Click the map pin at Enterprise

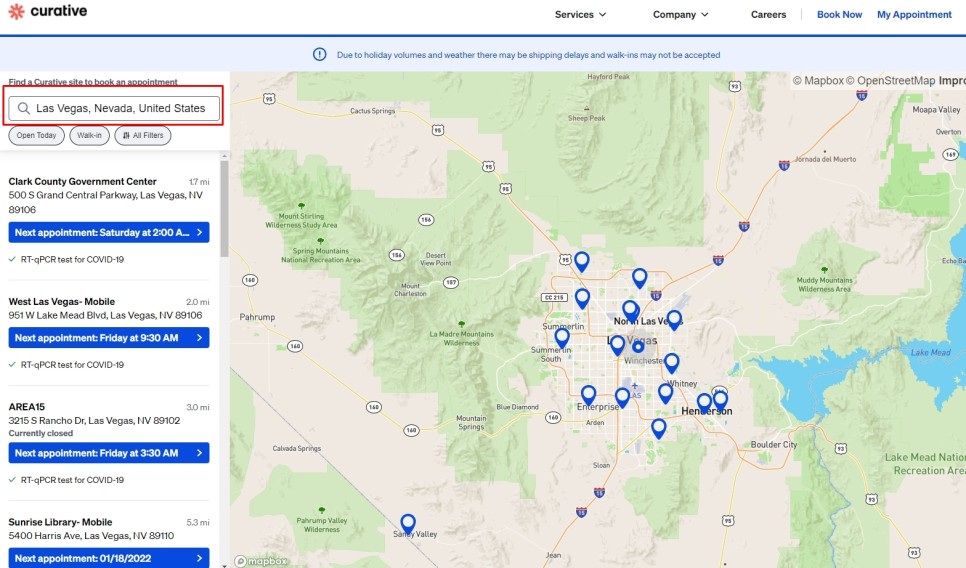point(588,396)
